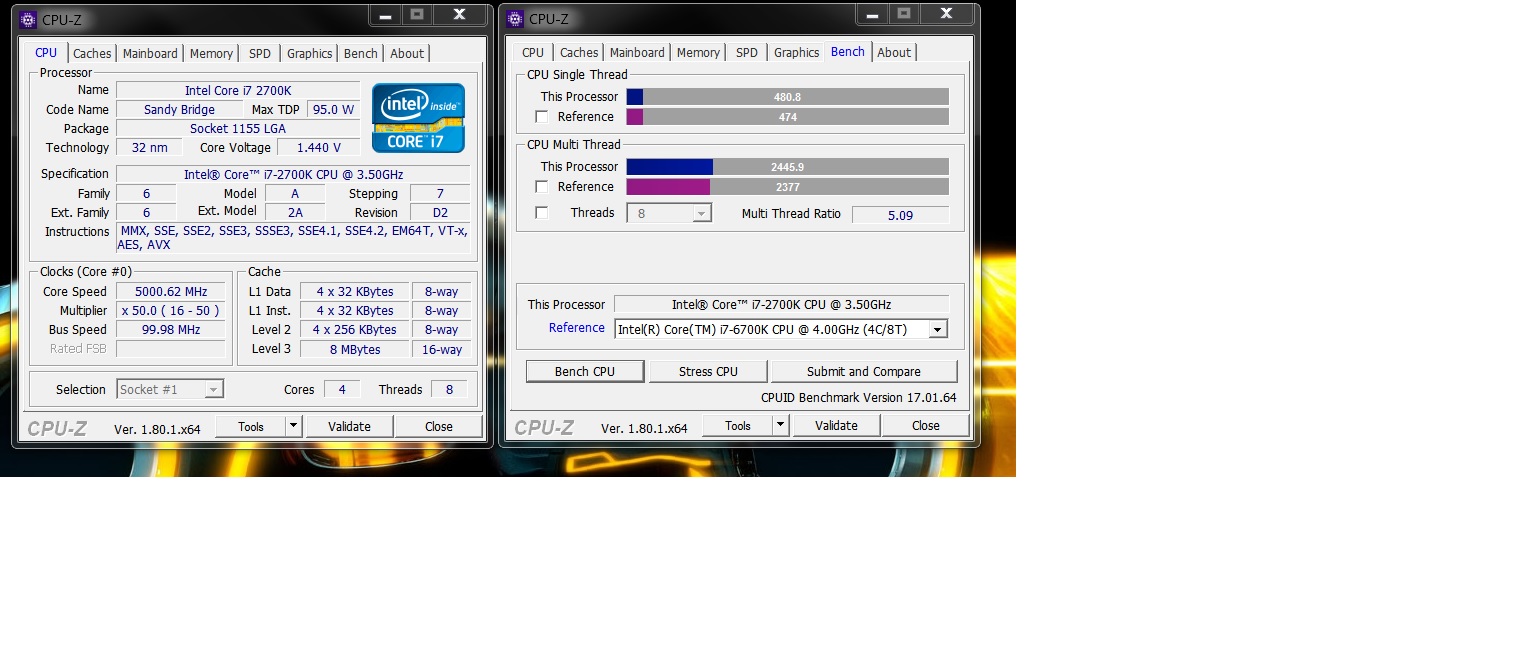This screenshot has width=1536, height=648.
Task: Open Mainboard tab in right window
Action: click(x=637, y=53)
